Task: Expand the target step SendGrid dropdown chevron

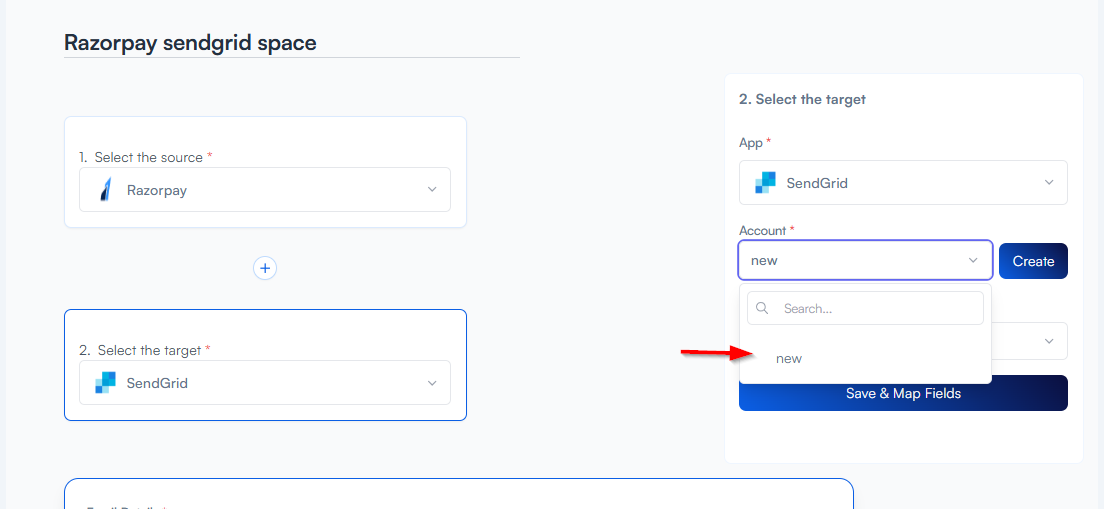Action: [432, 383]
